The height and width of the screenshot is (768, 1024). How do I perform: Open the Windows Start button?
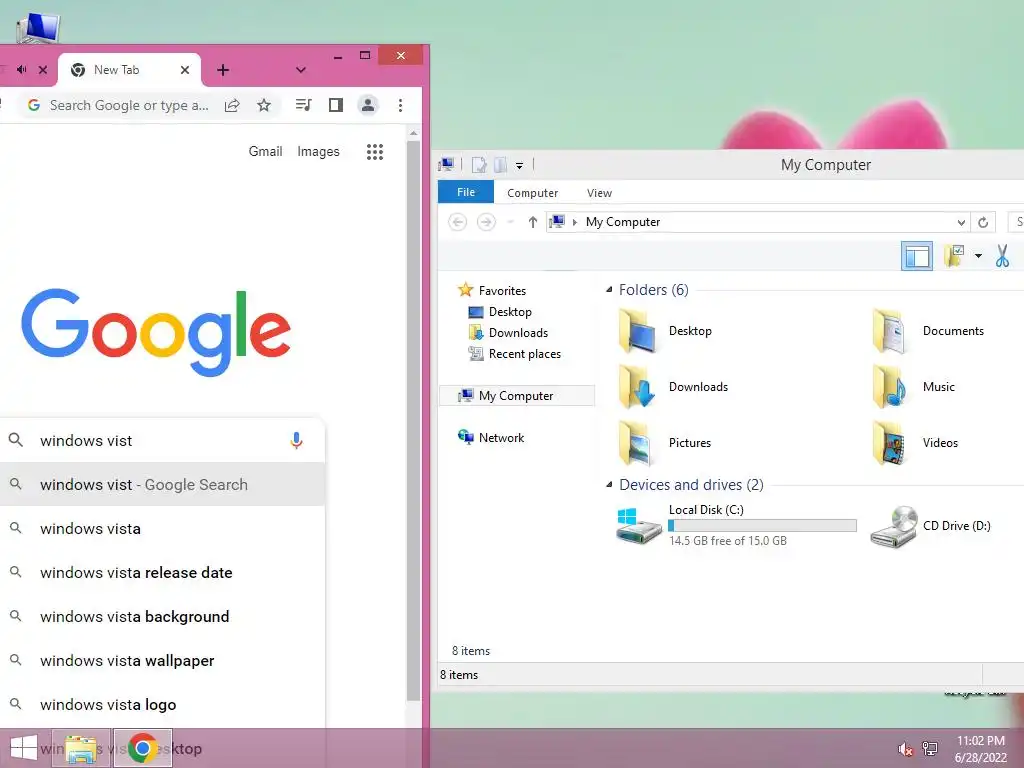[24, 748]
